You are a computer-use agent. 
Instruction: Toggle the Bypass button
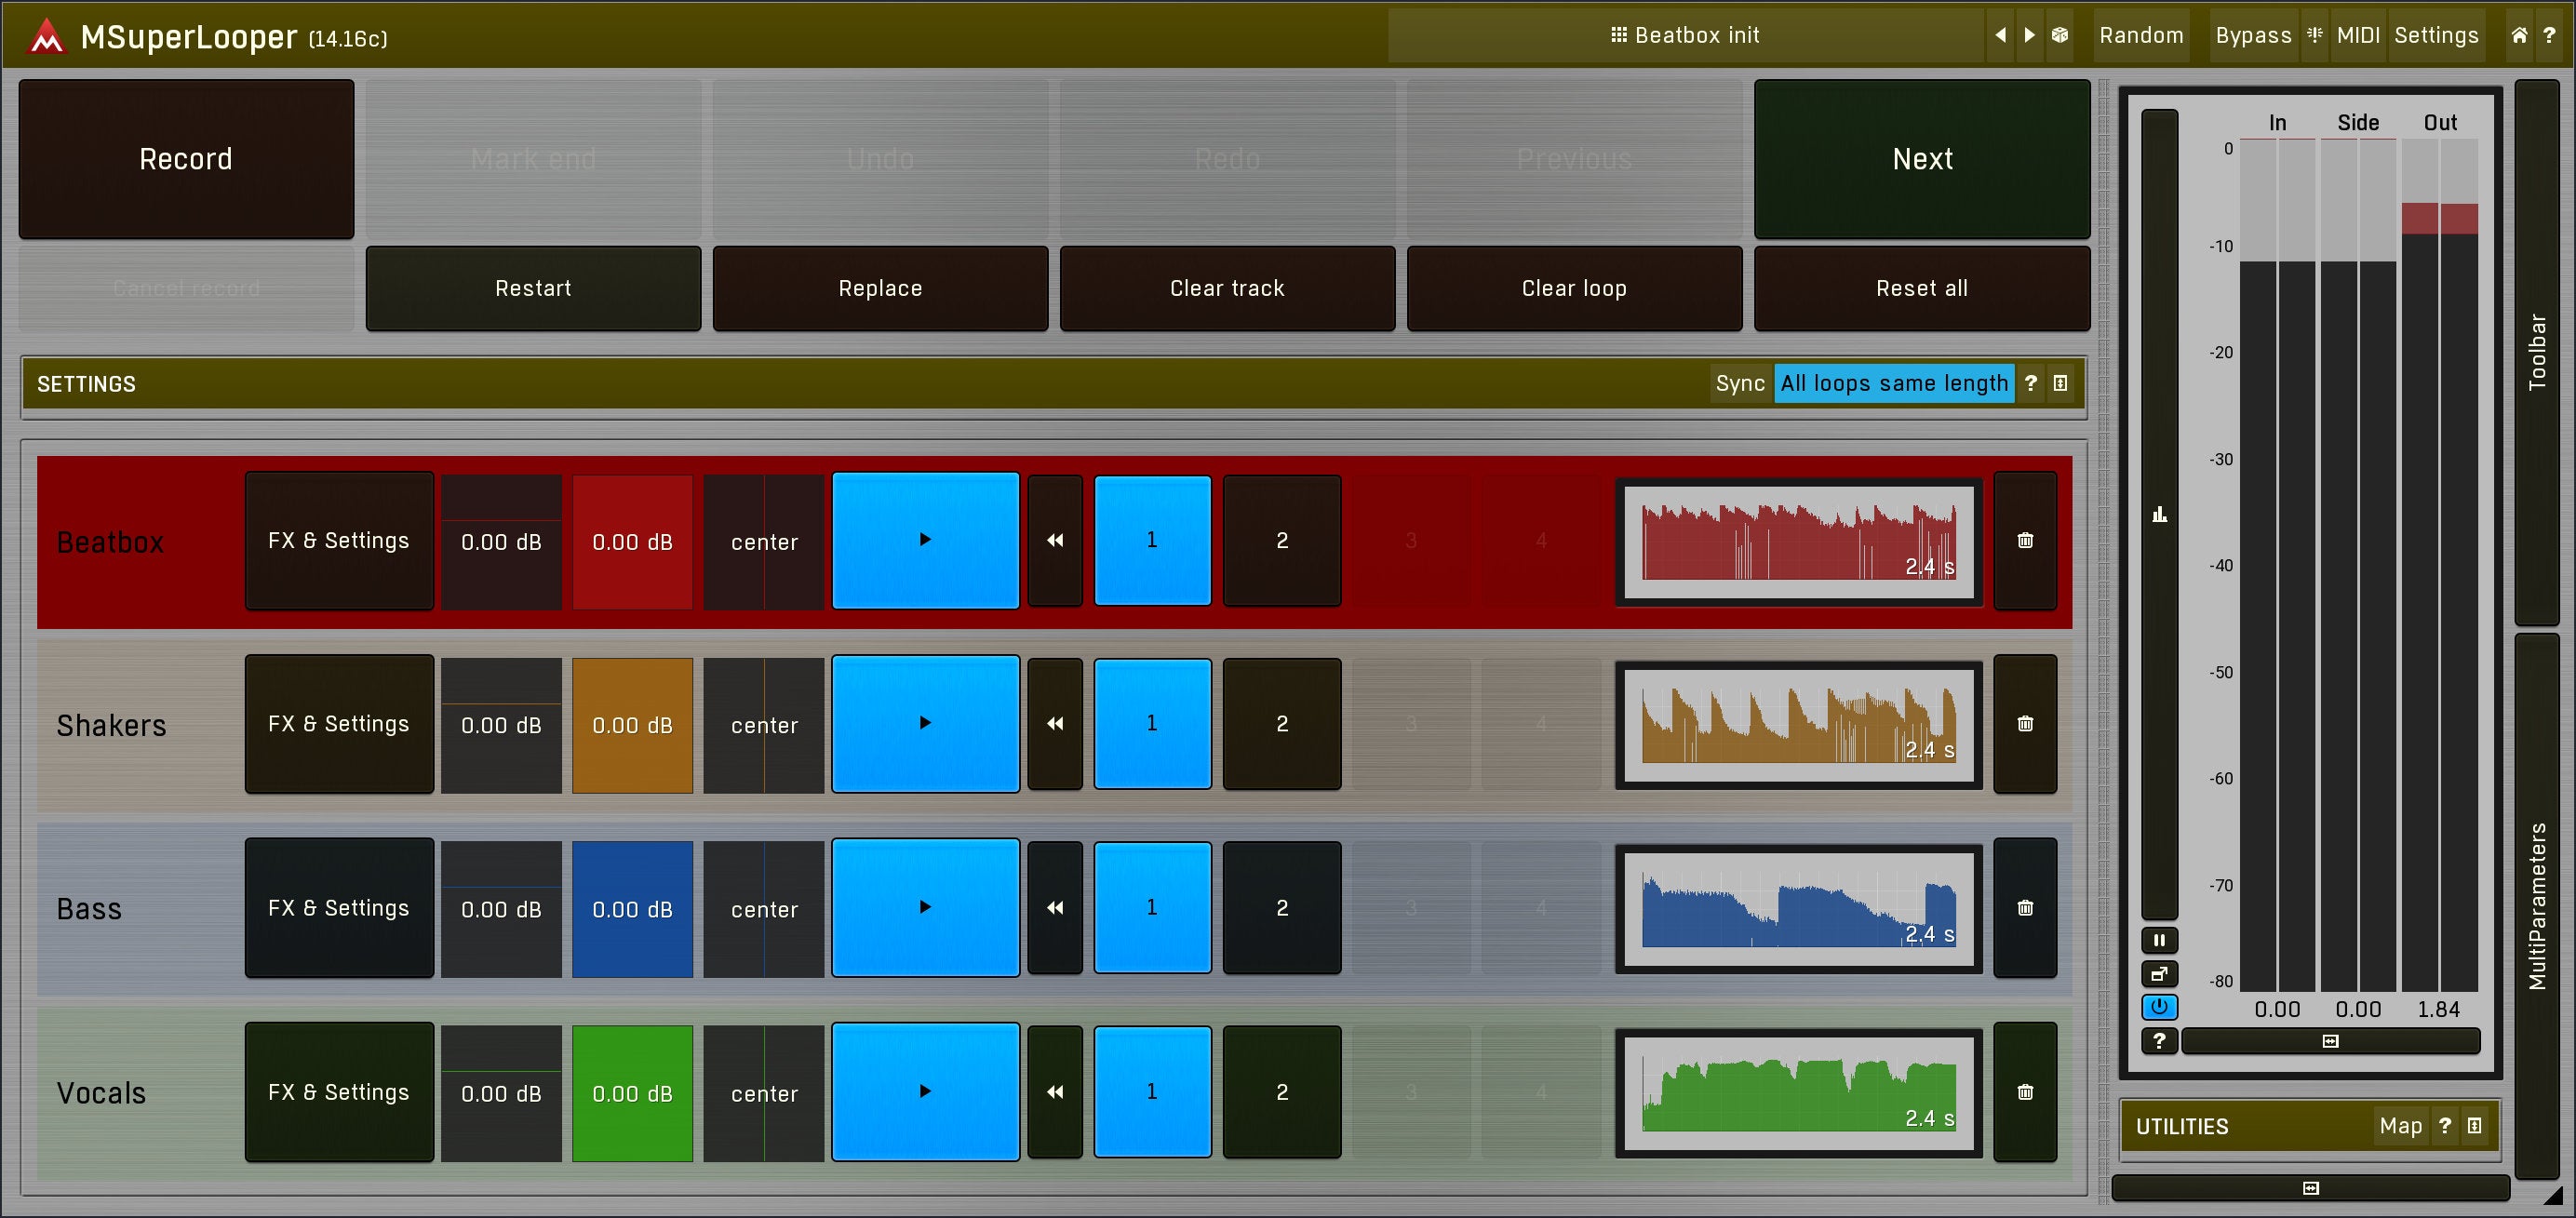2252,35
